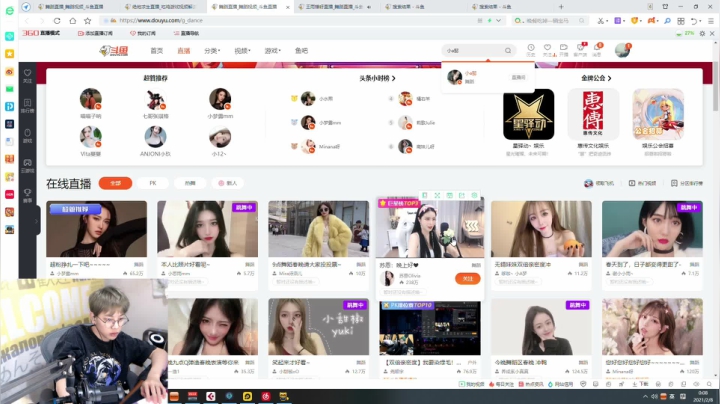Open the red NetEase music taskbar icon
The image size is (720, 404).
265,396
